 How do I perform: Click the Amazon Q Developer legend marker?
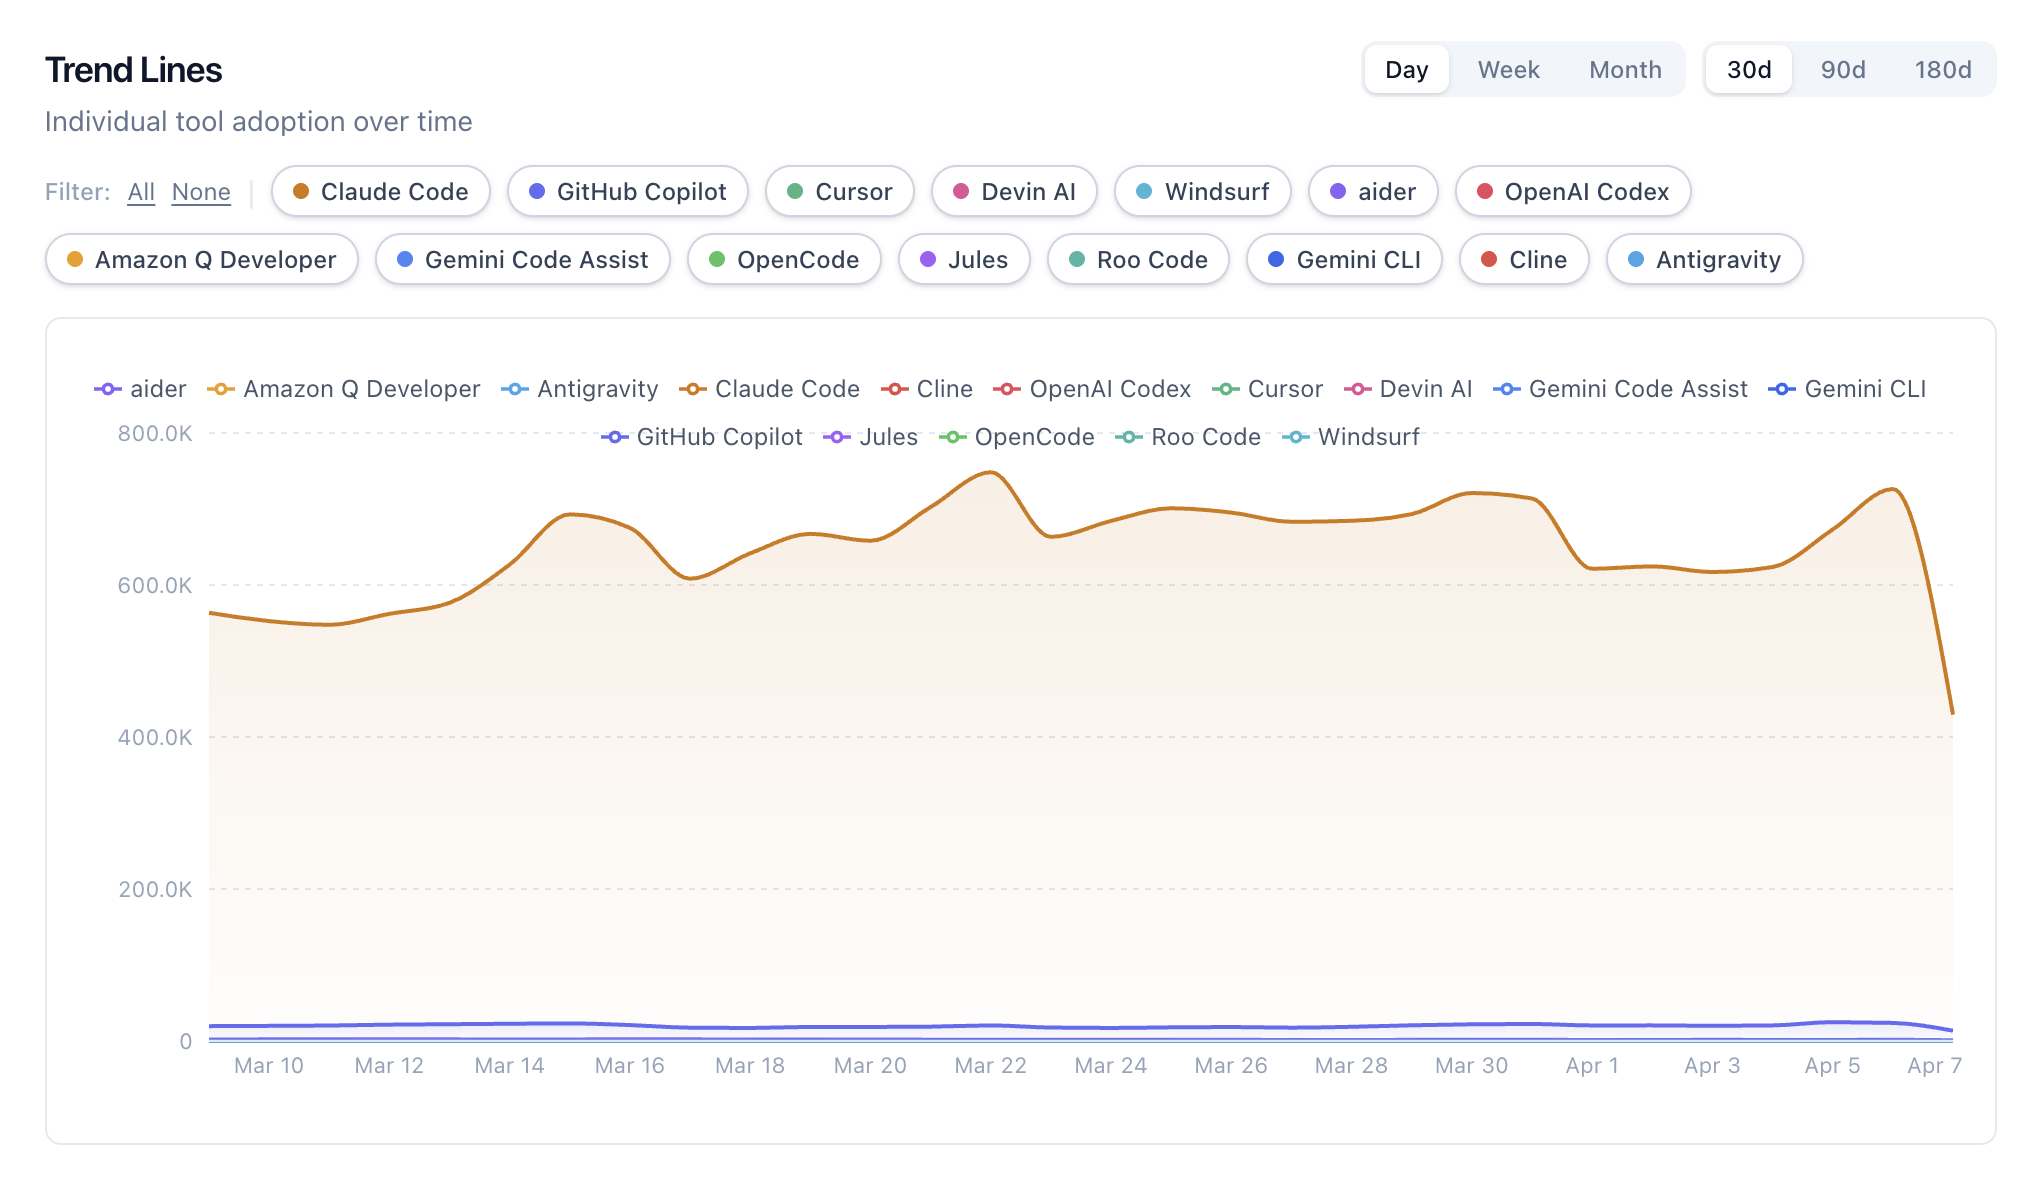[x=221, y=389]
